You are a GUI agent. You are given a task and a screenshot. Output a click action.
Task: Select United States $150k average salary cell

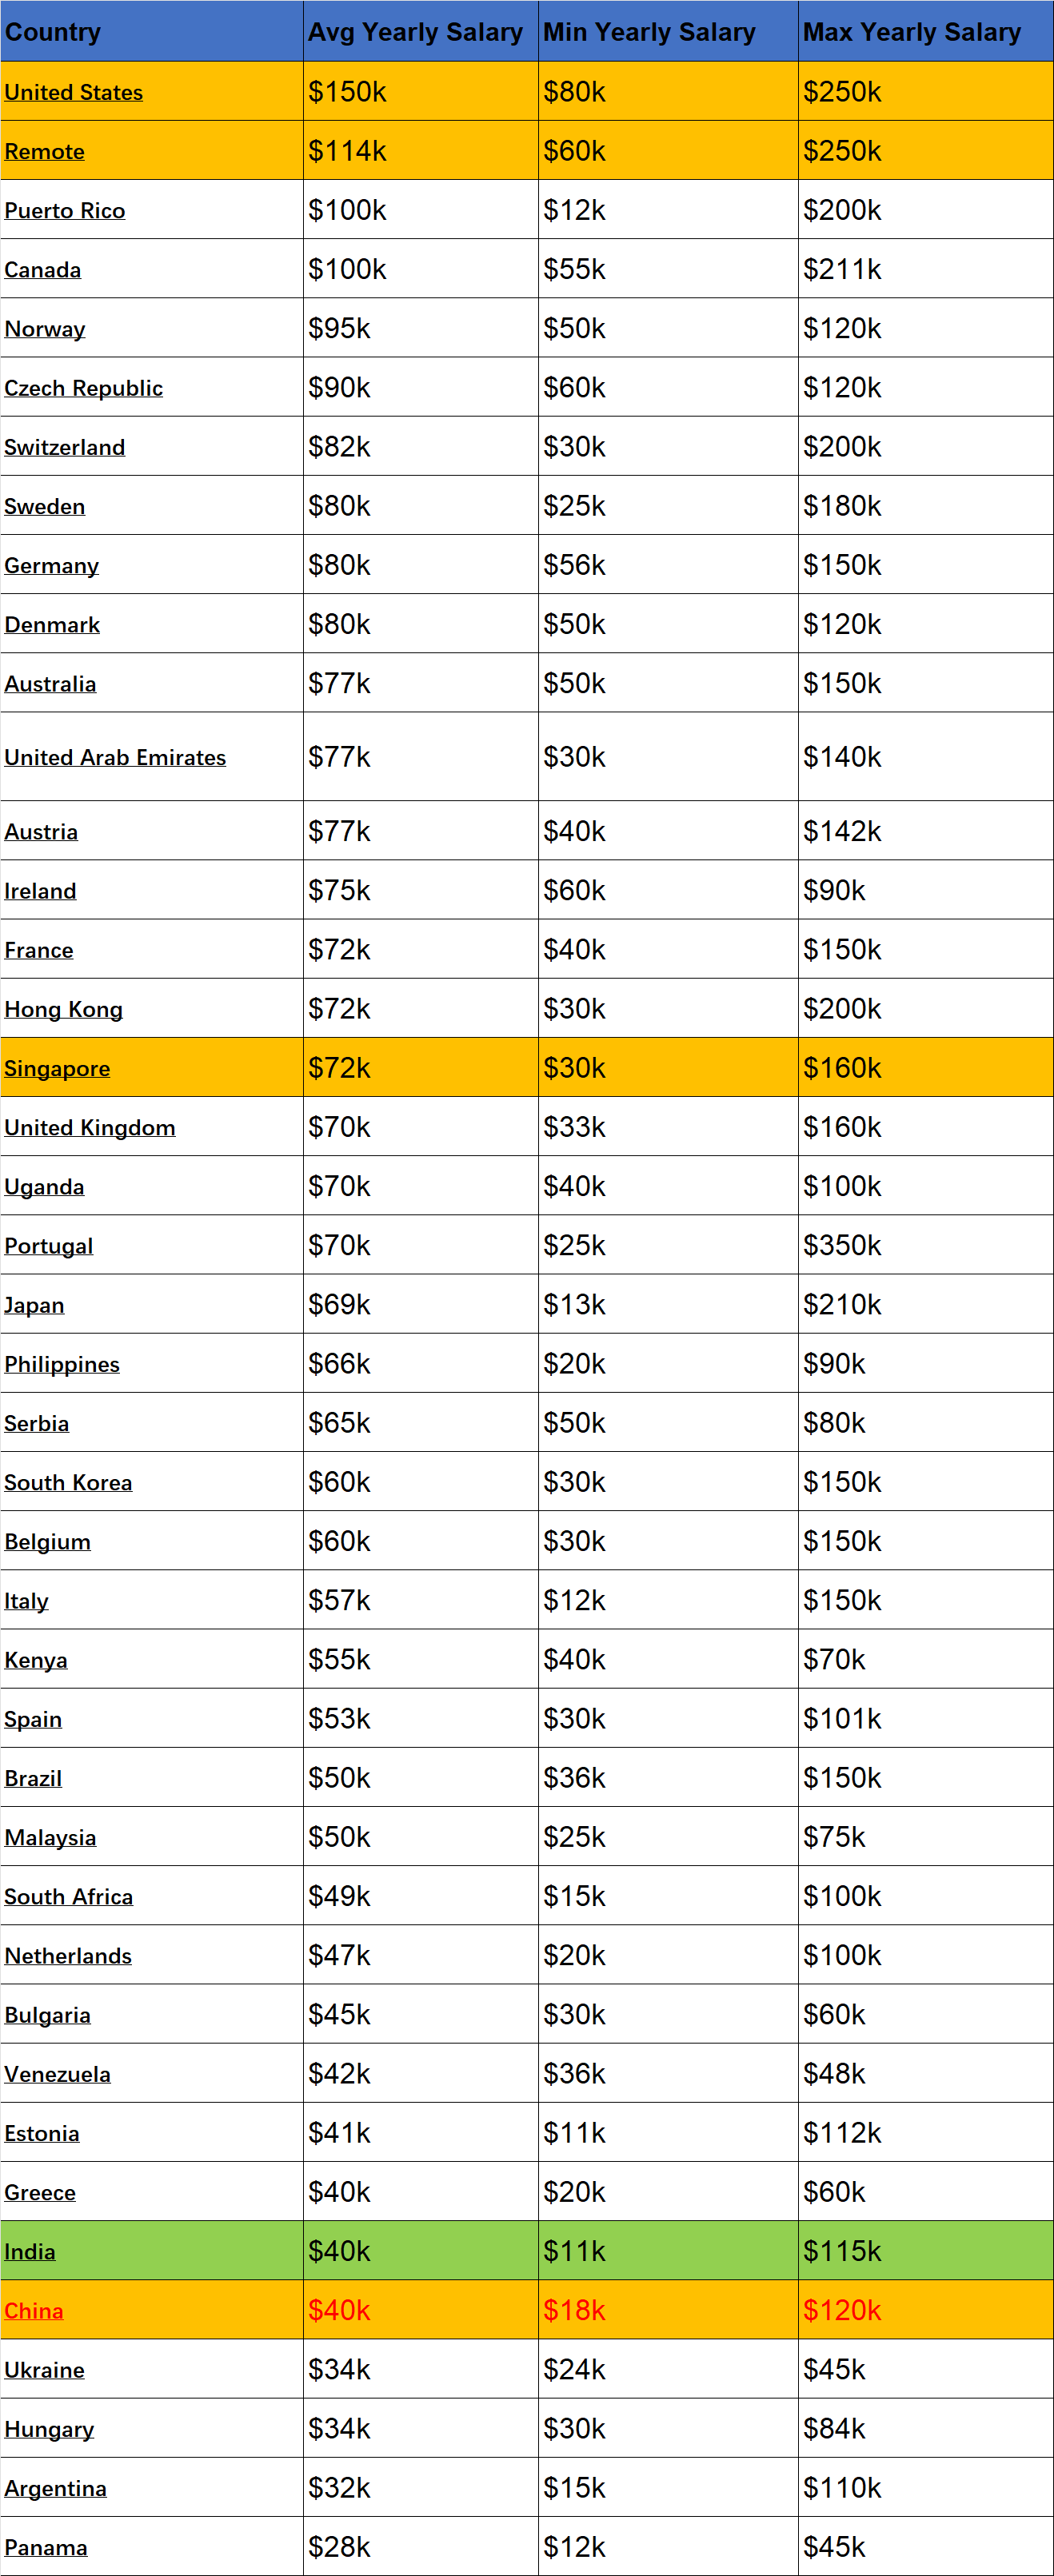[420, 91]
